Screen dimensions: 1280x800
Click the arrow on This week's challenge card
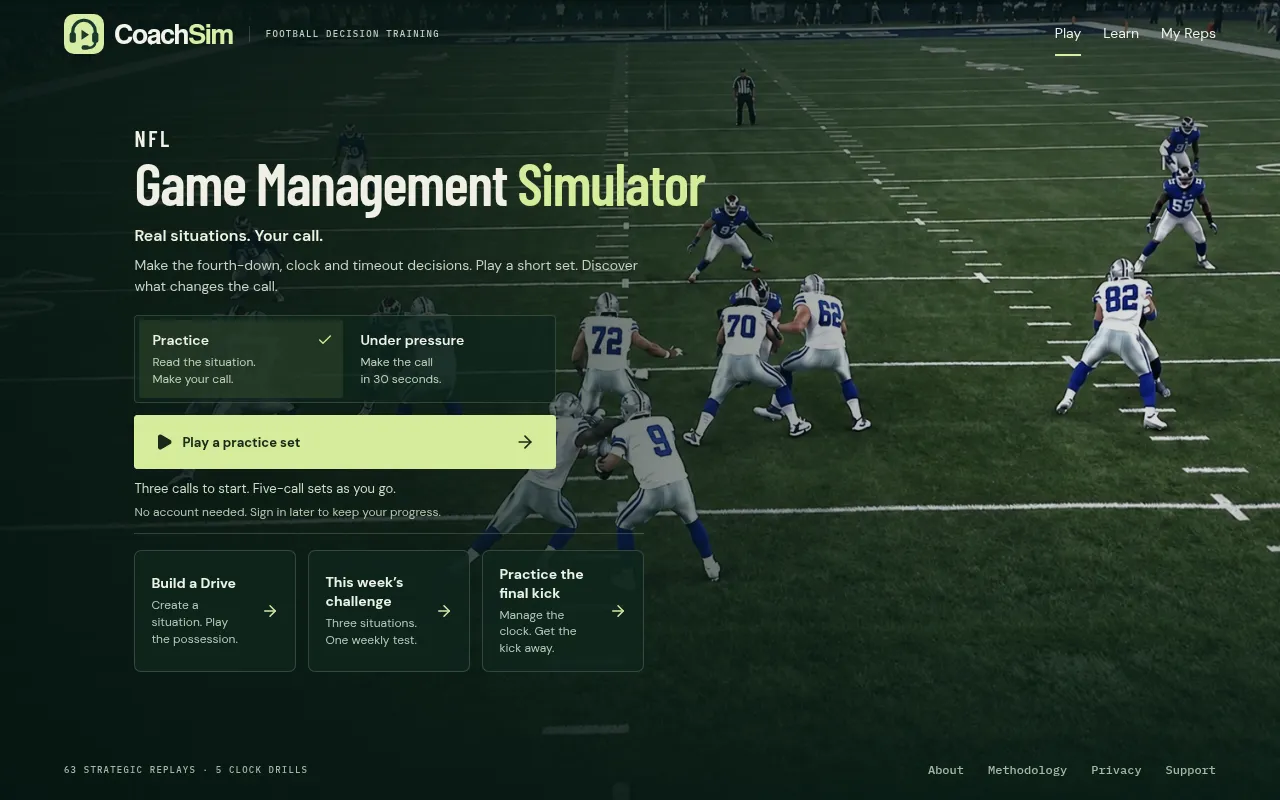(x=444, y=611)
